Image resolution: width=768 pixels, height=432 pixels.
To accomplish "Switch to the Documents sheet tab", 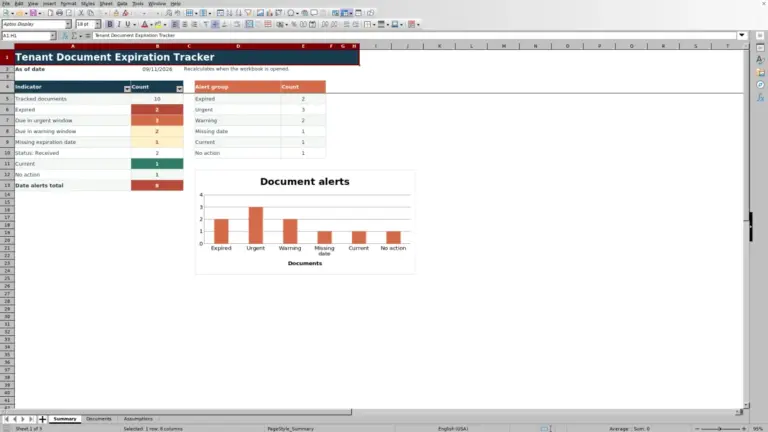I will coord(99,419).
